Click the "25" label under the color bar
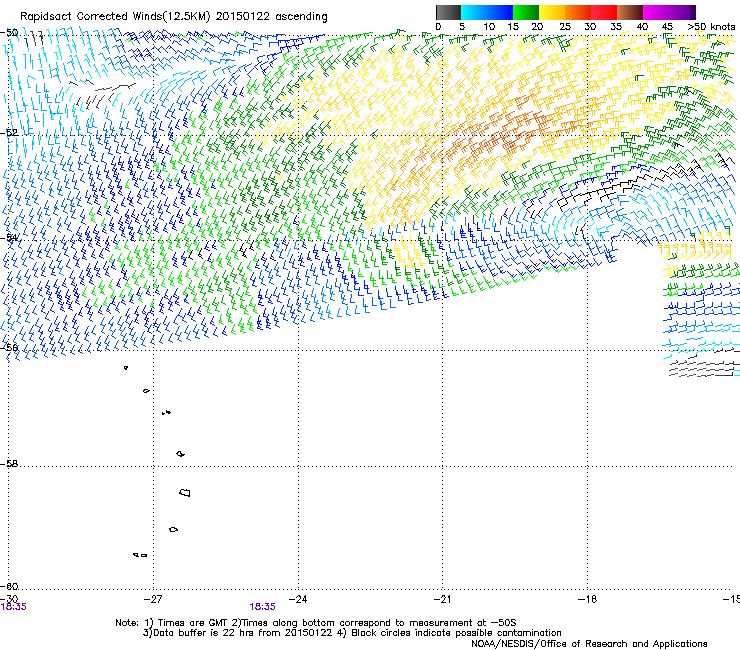The width and height of the screenshot is (740, 650). pos(565,27)
